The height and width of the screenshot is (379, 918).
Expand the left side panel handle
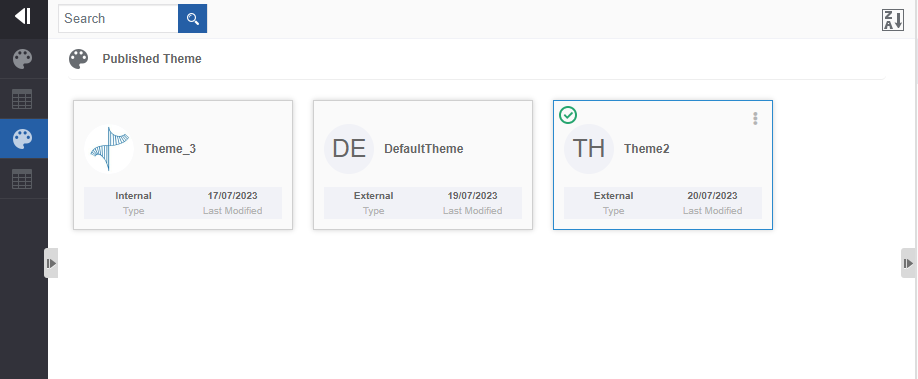pyautogui.click(x=51, y=263)
